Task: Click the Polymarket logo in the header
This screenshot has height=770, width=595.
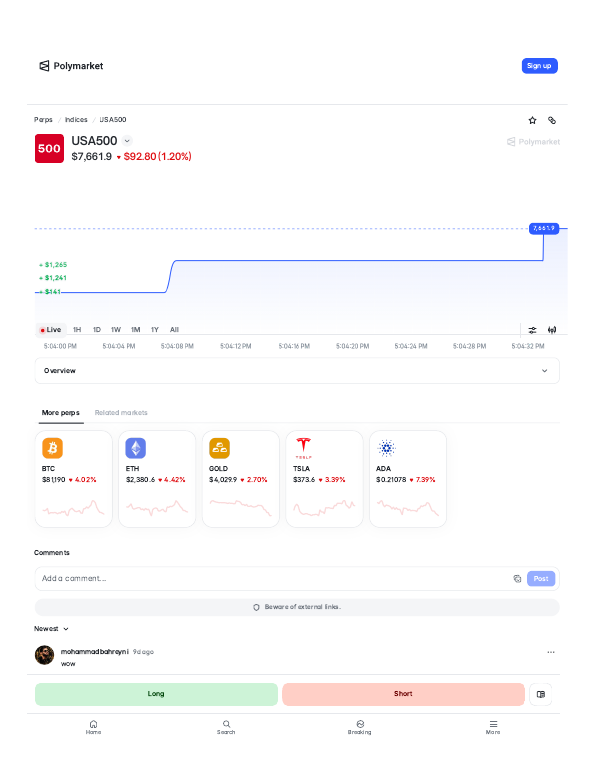Action: tap(71, 66)
